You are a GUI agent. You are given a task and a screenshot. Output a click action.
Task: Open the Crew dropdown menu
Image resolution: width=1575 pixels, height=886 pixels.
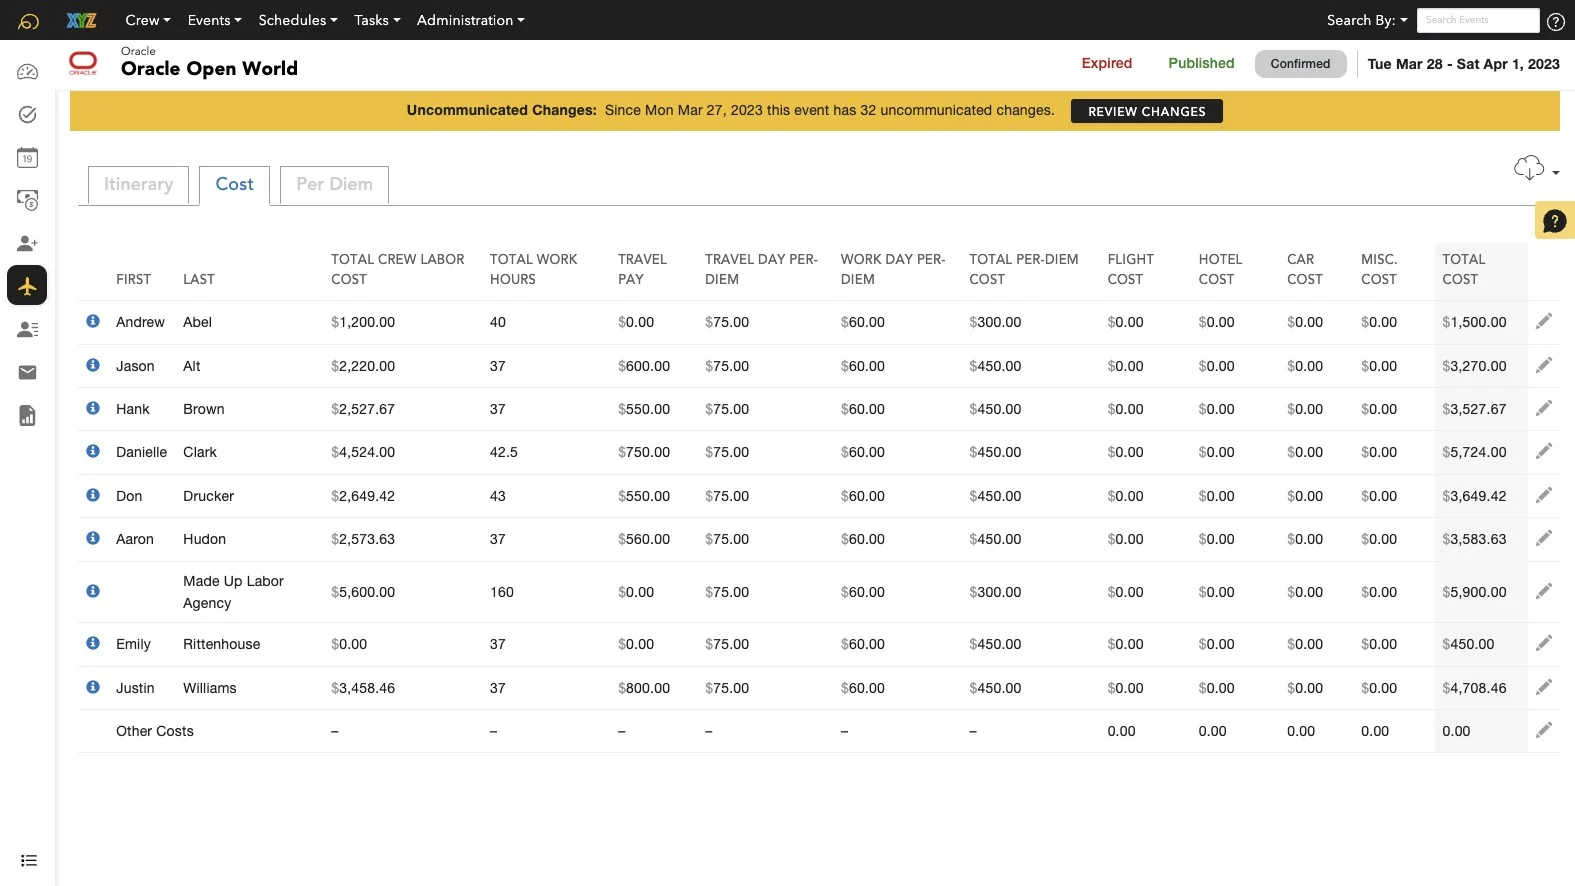tap(148, 20)
